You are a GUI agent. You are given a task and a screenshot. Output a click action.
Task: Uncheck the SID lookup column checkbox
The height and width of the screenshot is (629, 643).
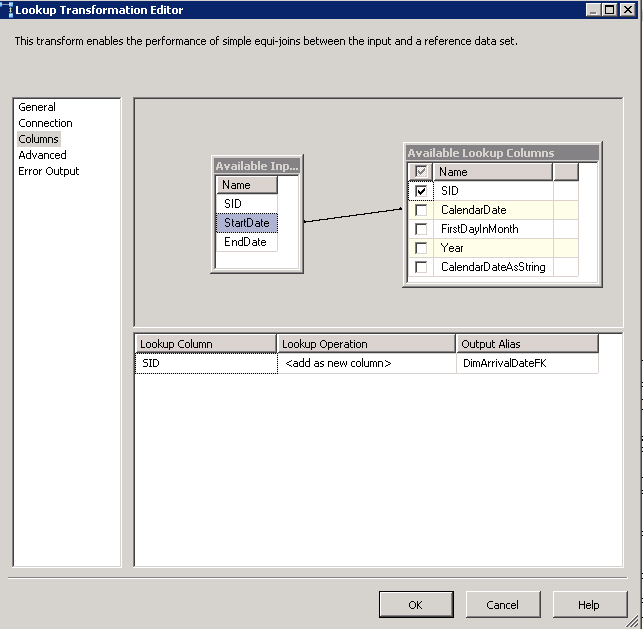tap(421, 191)
